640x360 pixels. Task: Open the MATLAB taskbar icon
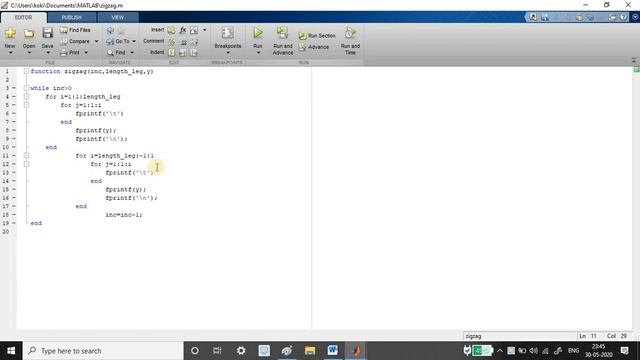(356, 351)
